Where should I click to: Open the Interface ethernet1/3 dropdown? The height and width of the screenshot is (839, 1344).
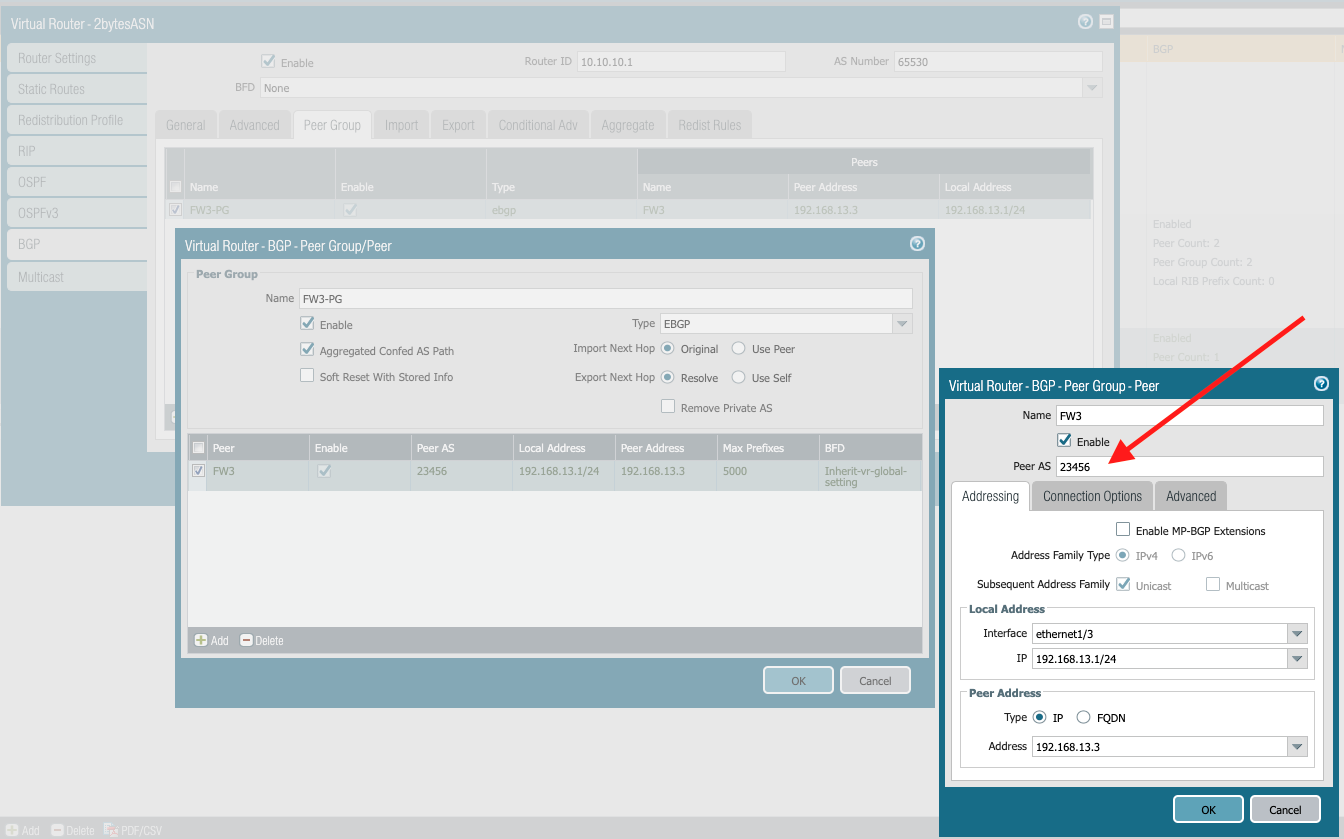[1297, 633]
